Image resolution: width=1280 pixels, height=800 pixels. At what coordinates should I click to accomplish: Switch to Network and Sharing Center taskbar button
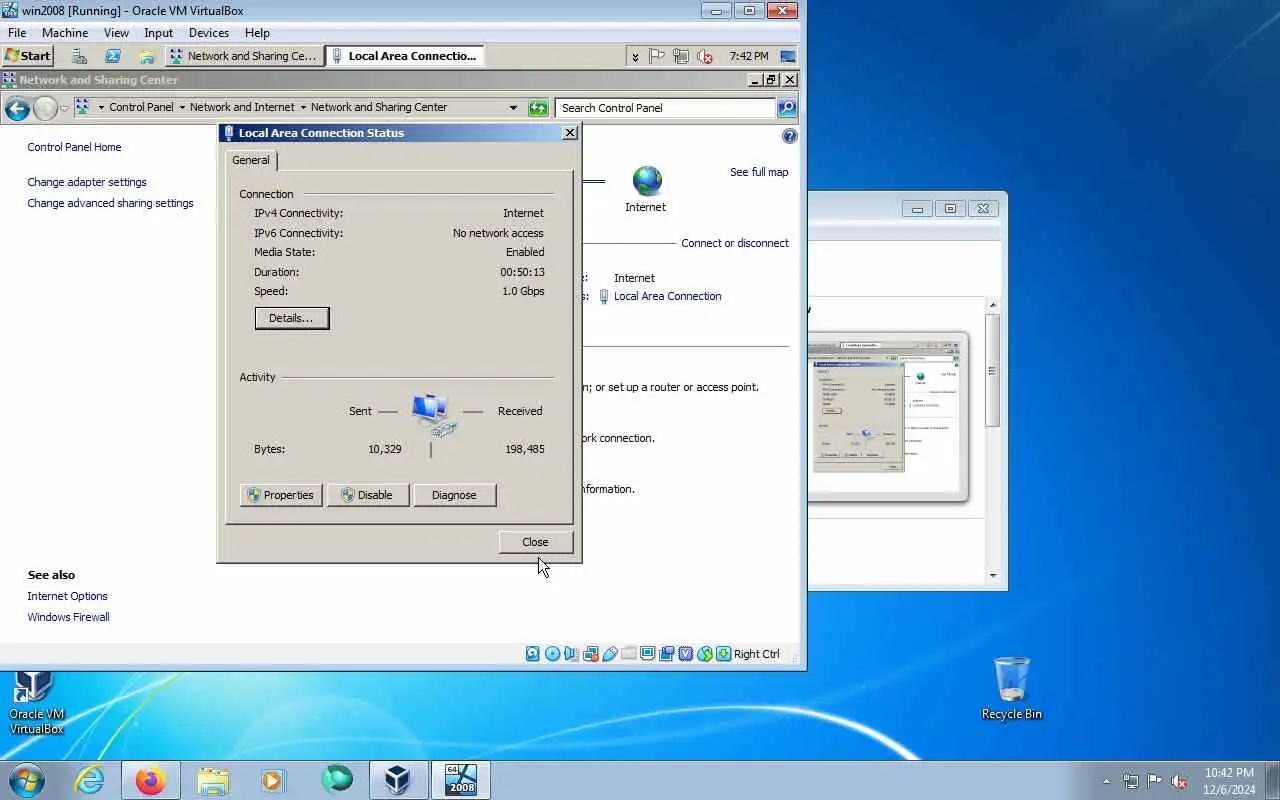244,56
